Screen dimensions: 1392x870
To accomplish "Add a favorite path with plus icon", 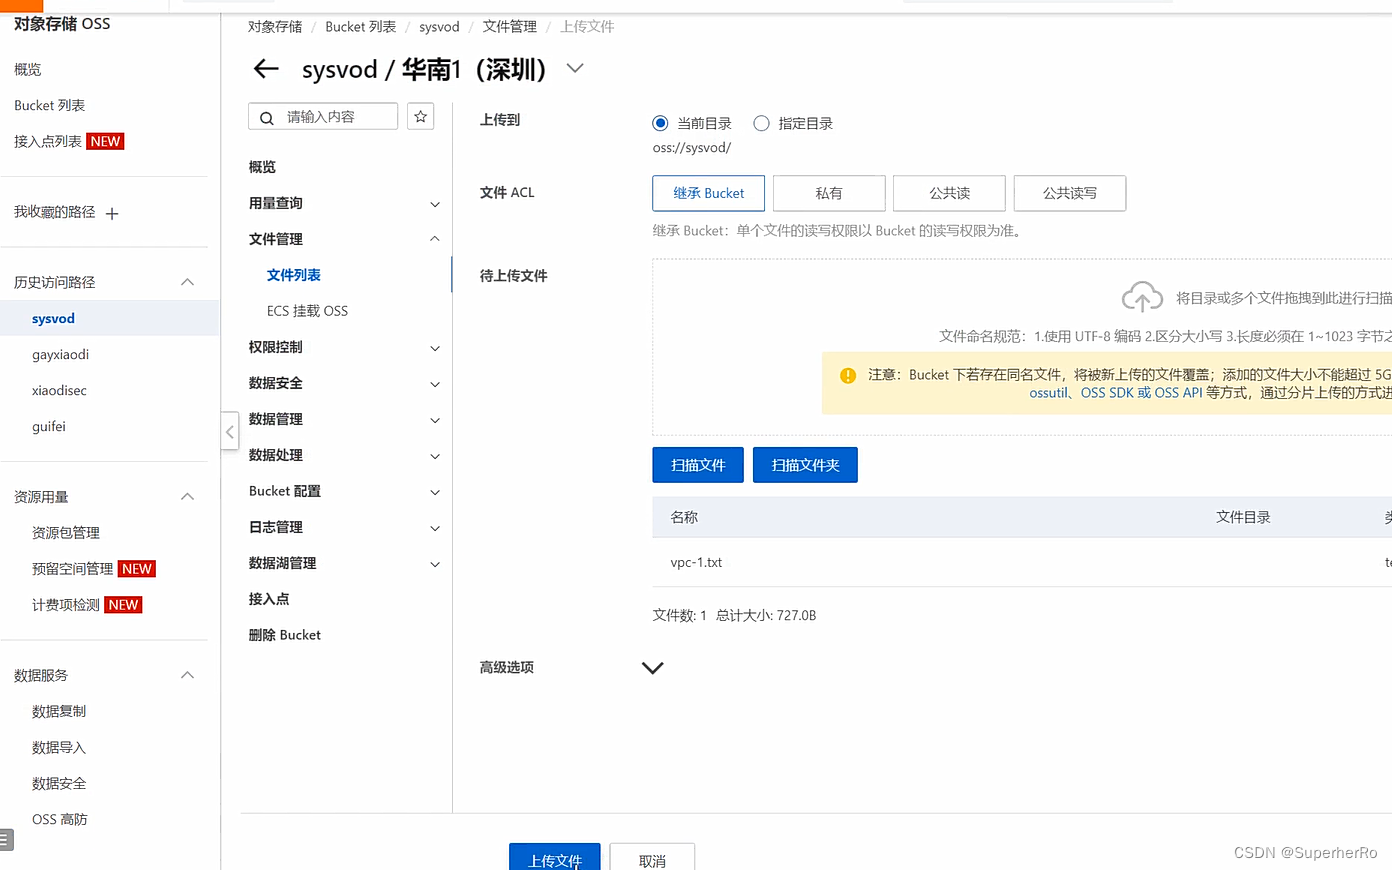I will (112, 213).
